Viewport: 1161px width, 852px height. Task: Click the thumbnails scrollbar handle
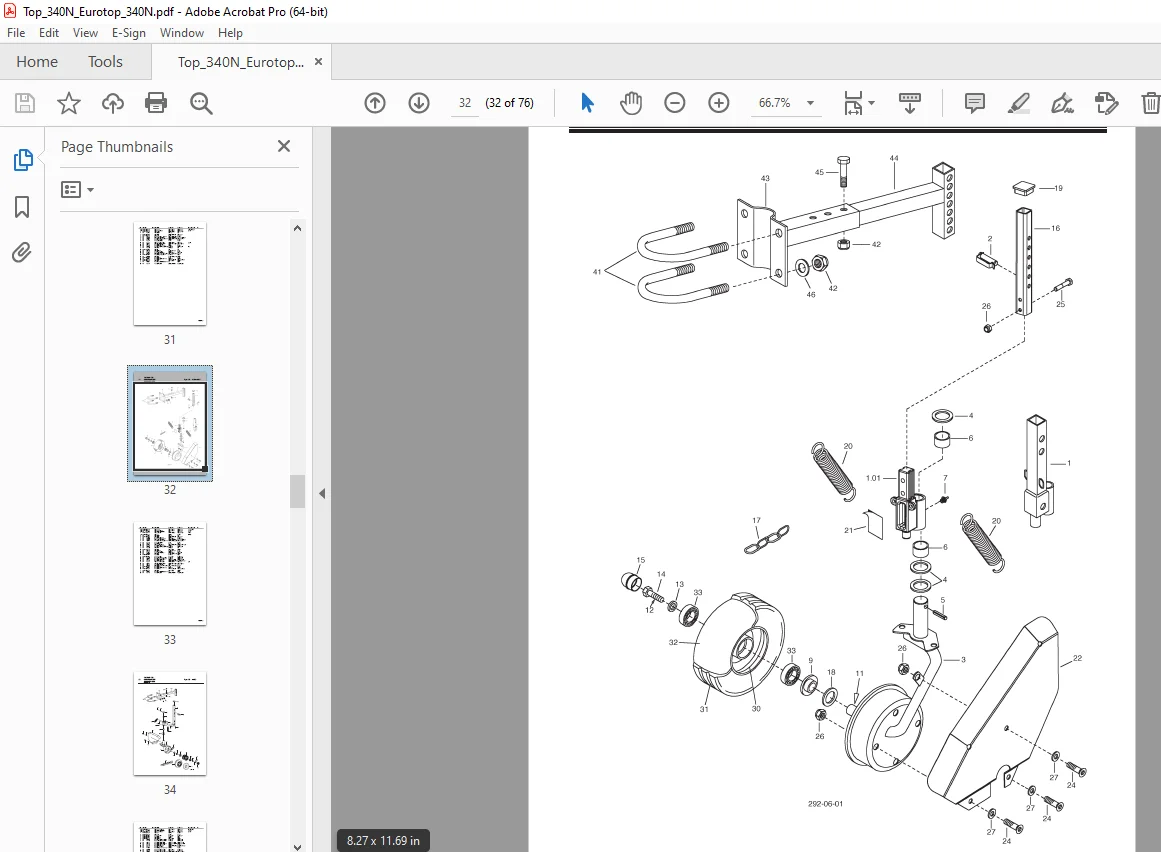coord(298,492)
